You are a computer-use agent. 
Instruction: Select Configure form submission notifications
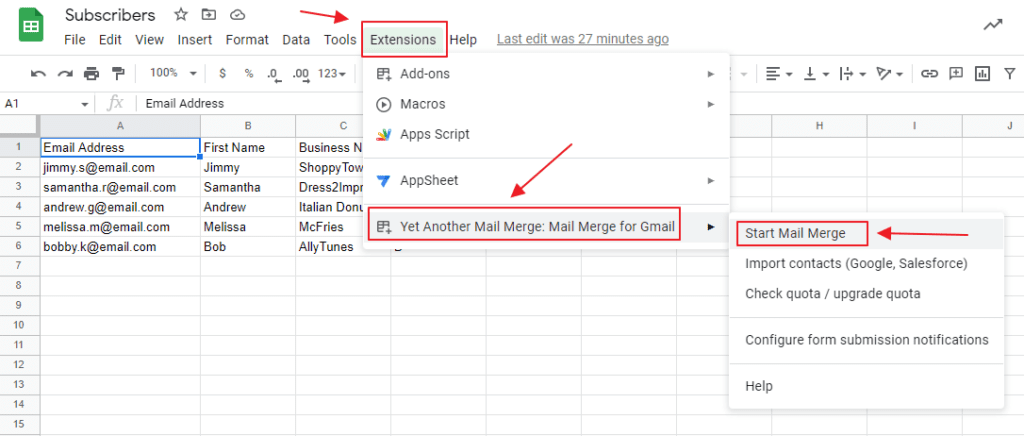pos(866,340)
